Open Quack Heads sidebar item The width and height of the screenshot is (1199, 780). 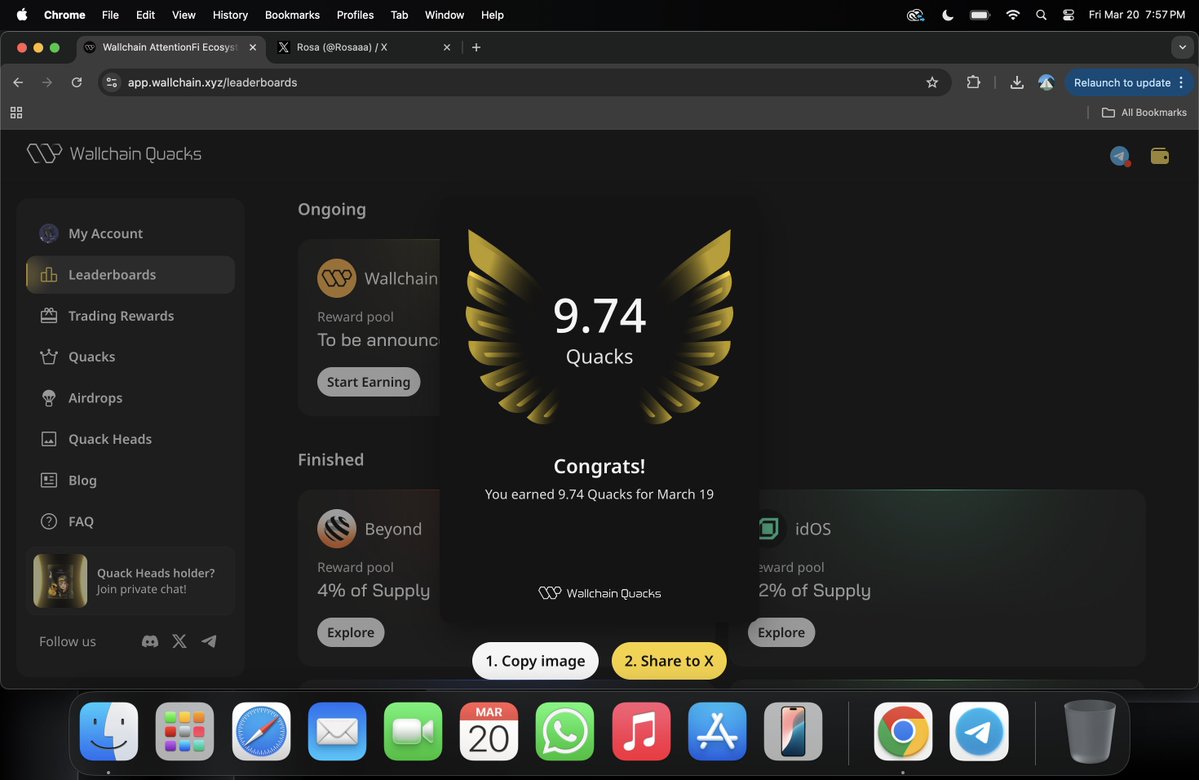click(x=130, y=439)
